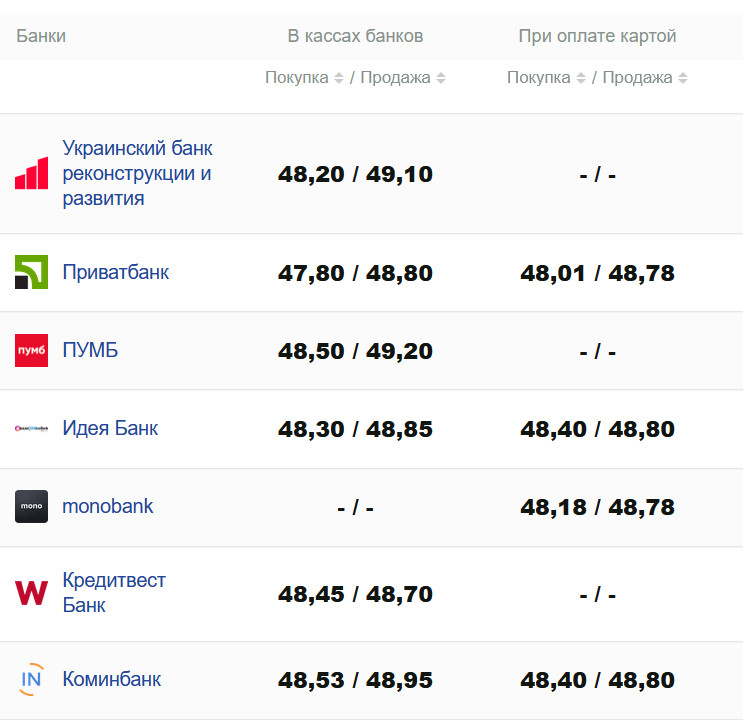Open the monobank link

[108, 506]
